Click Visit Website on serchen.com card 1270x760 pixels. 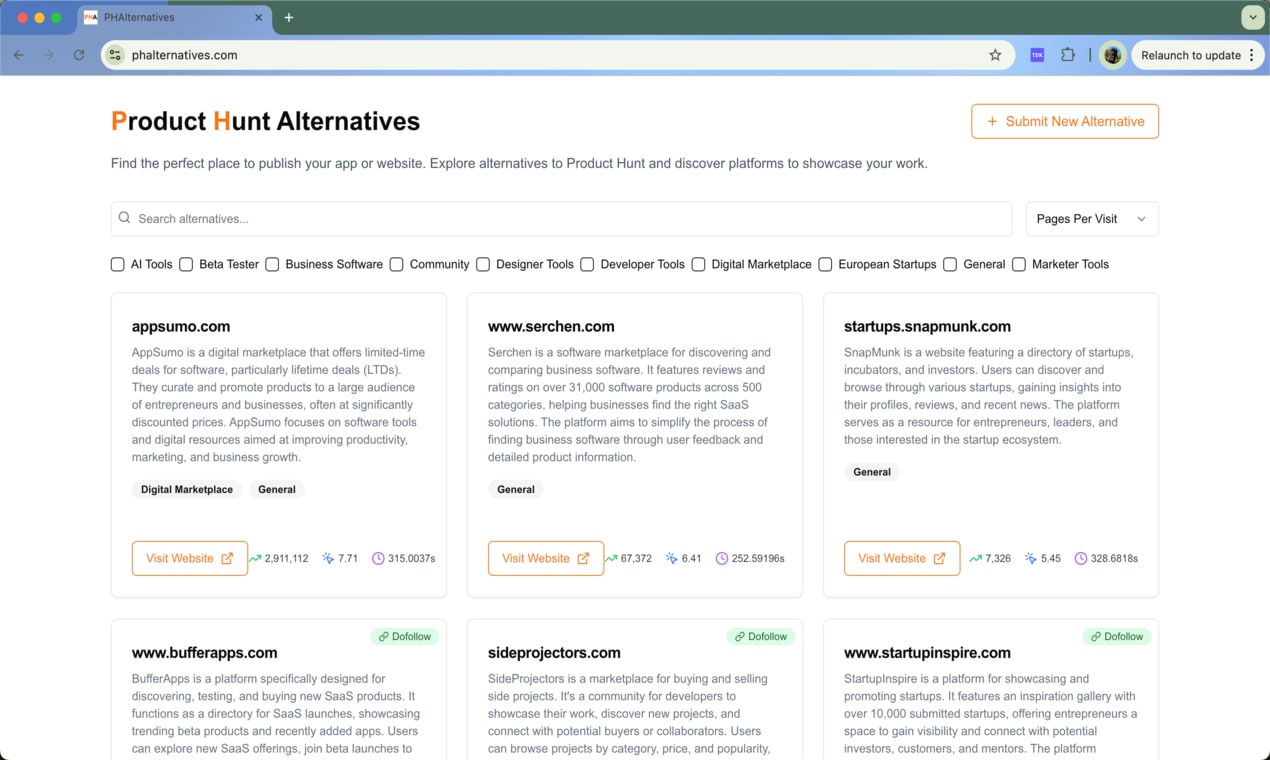[x=546, y=558]
